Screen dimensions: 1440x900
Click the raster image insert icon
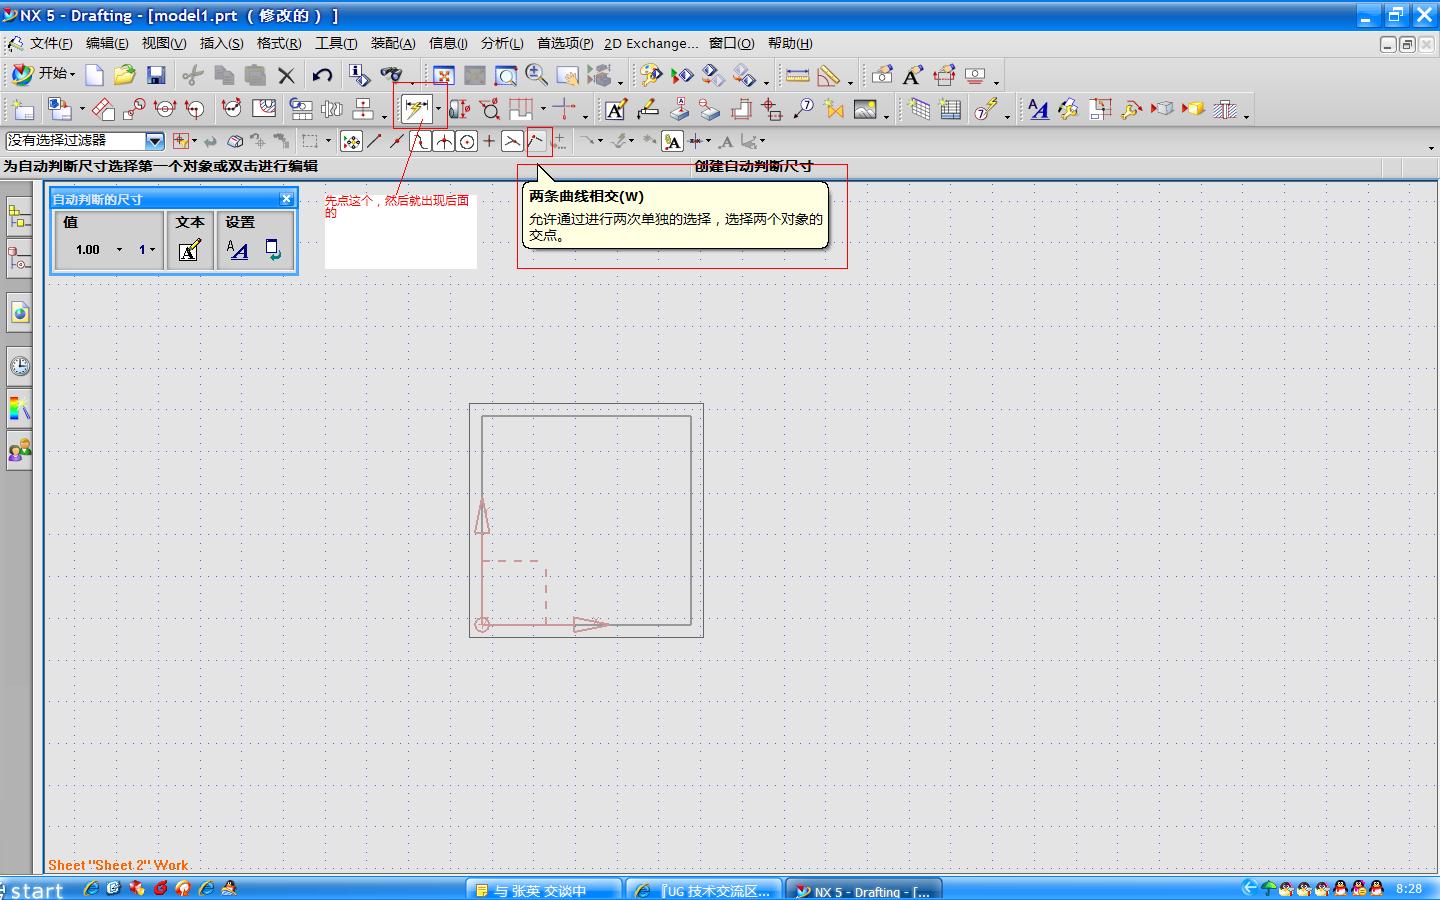pyautogui.click(x=866, y=109)
